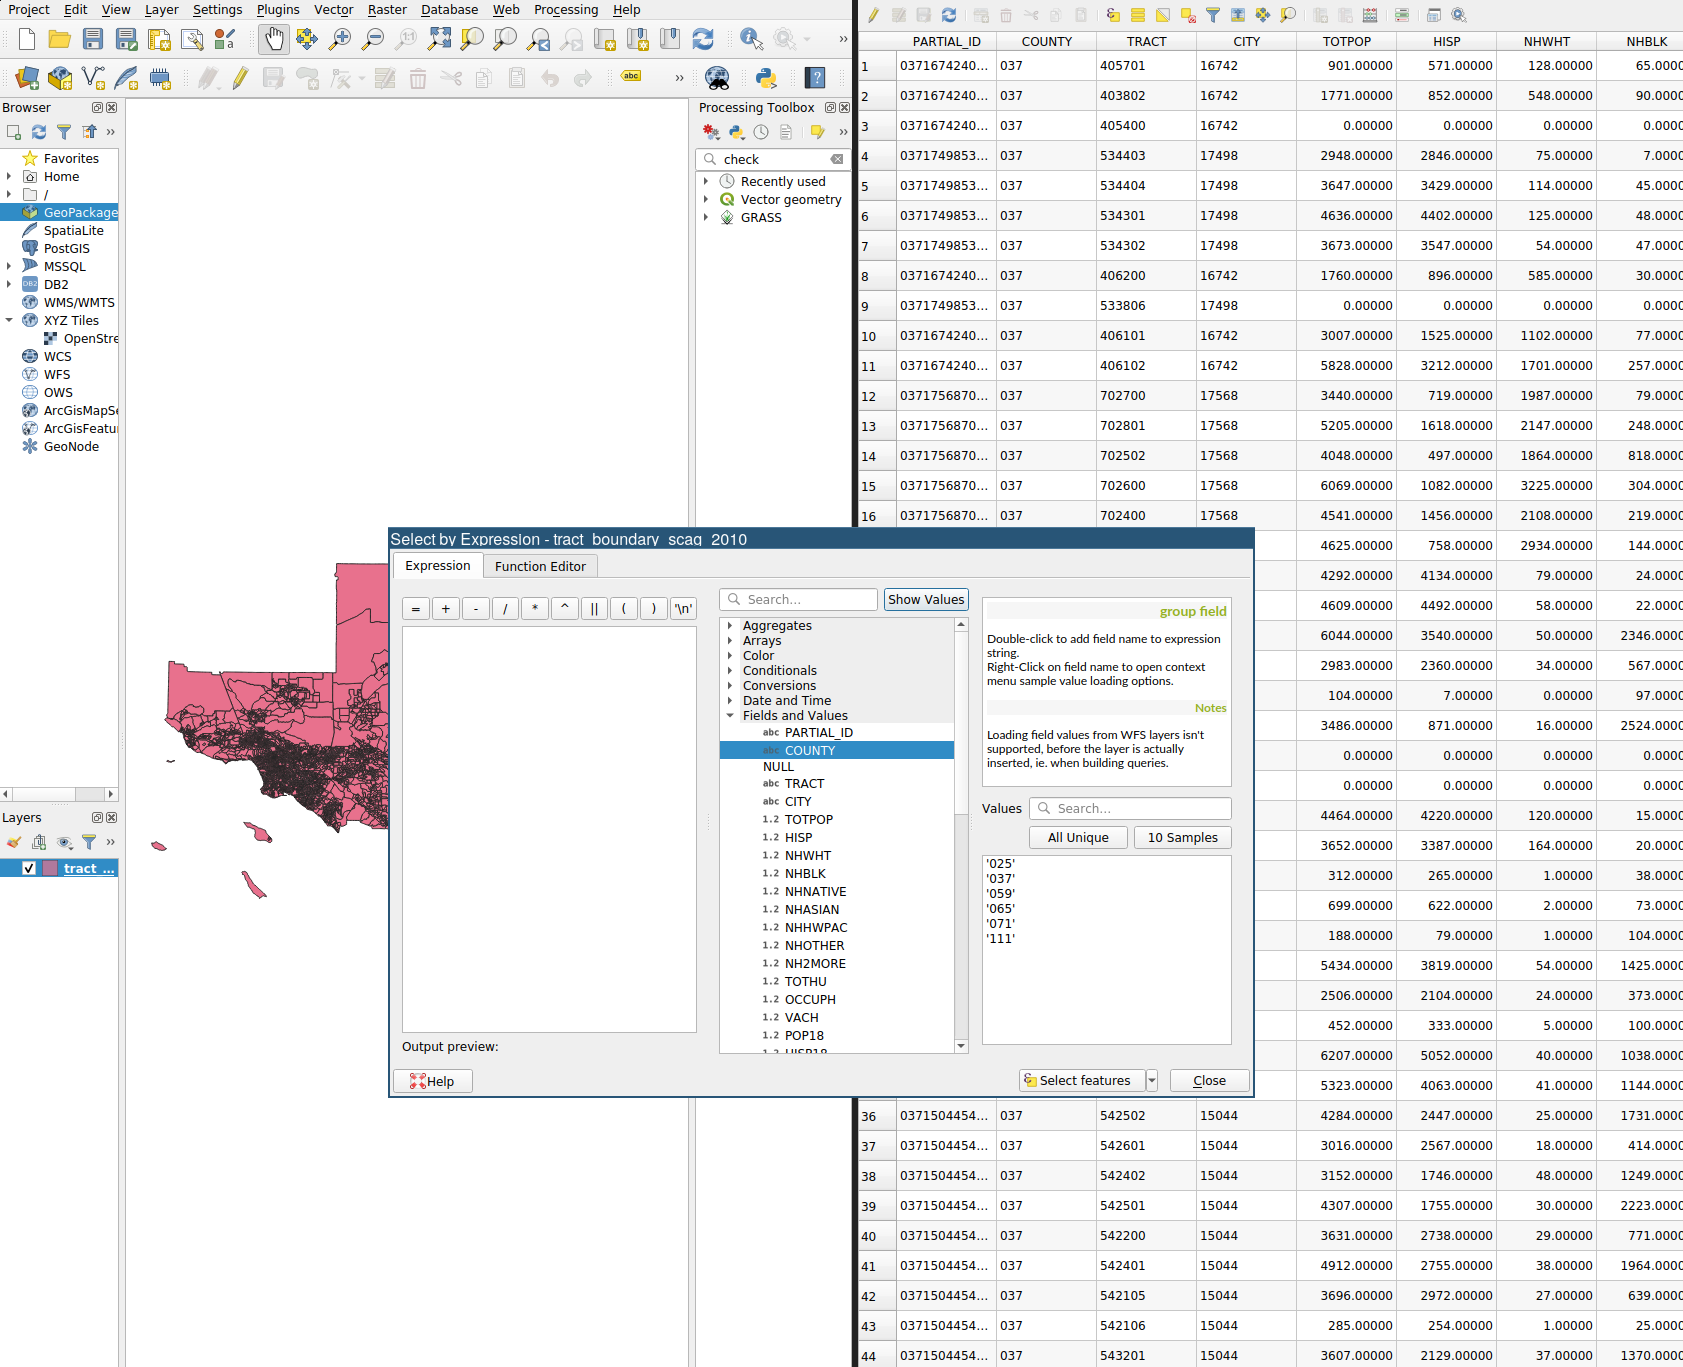The width and height of the screenshot is (1683, 1367).
Task: Open the Processing menu
Action: [565, 10]
